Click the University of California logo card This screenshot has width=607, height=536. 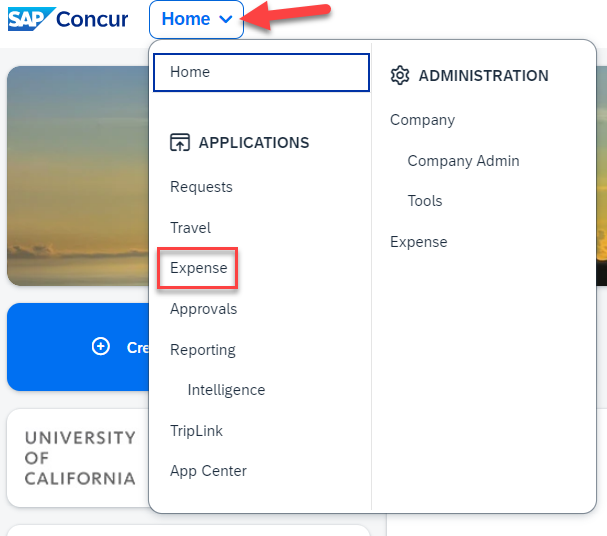click(78, 458)
